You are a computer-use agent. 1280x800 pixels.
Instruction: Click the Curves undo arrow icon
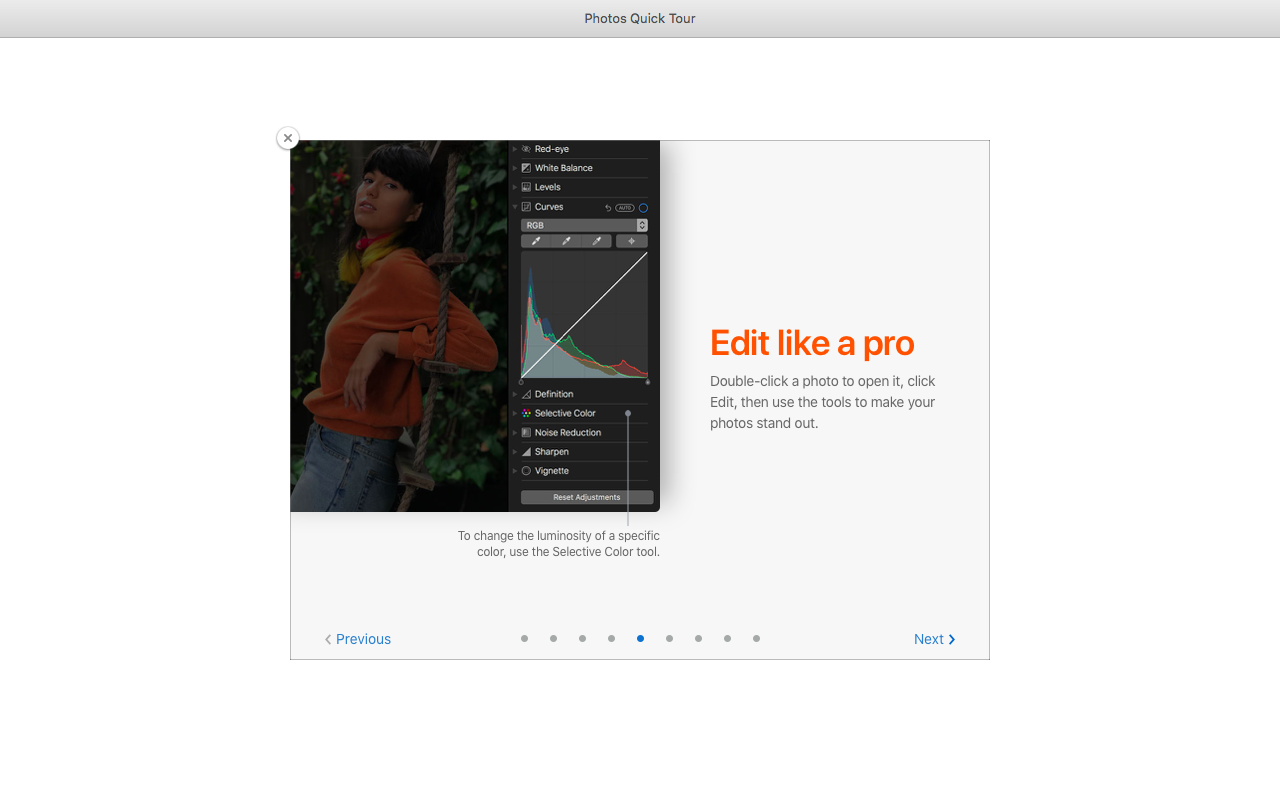608,208
